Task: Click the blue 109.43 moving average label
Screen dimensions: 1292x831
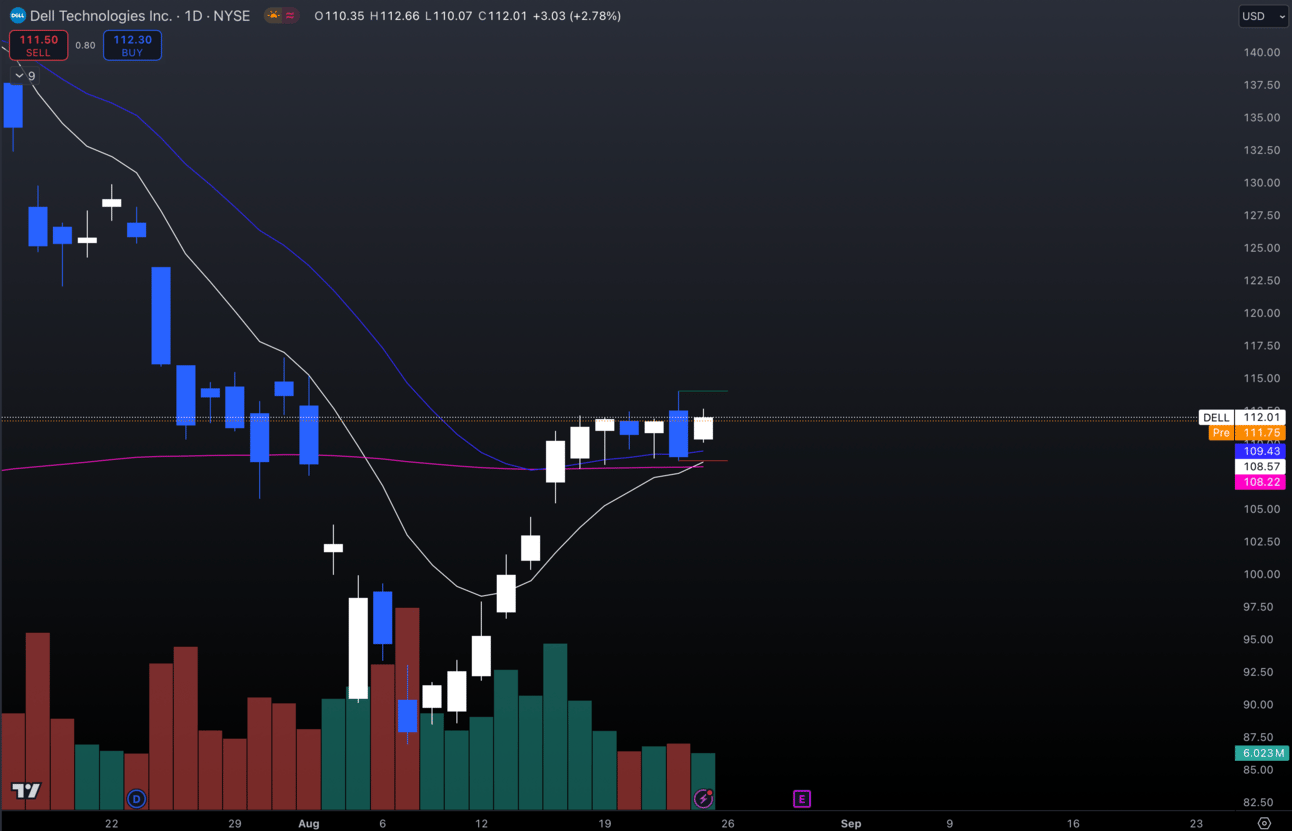Action: (x=1260, y=451)
